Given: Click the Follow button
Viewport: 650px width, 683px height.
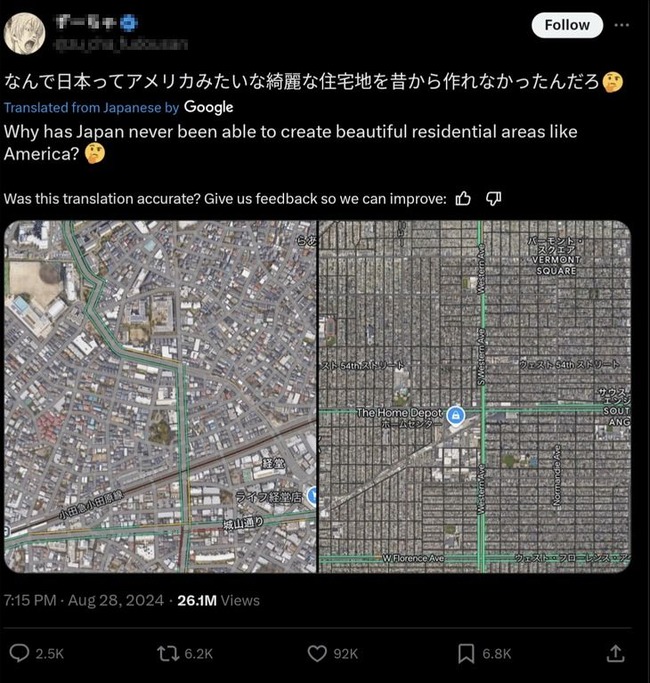Looking at the screenshot, I should click(567, 25).
